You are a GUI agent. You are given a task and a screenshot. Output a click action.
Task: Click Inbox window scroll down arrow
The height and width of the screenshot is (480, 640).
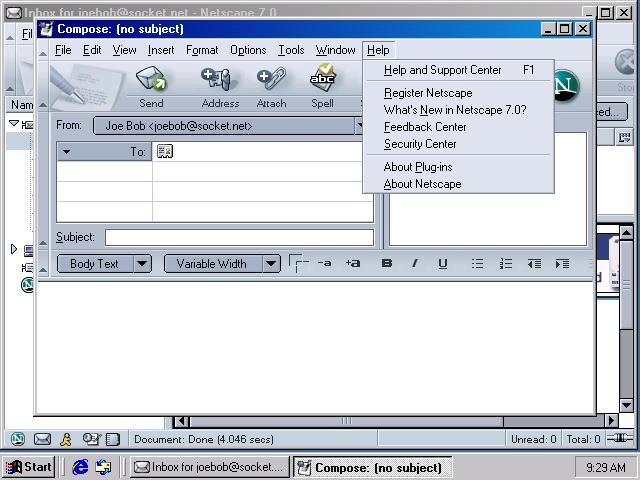626,405
